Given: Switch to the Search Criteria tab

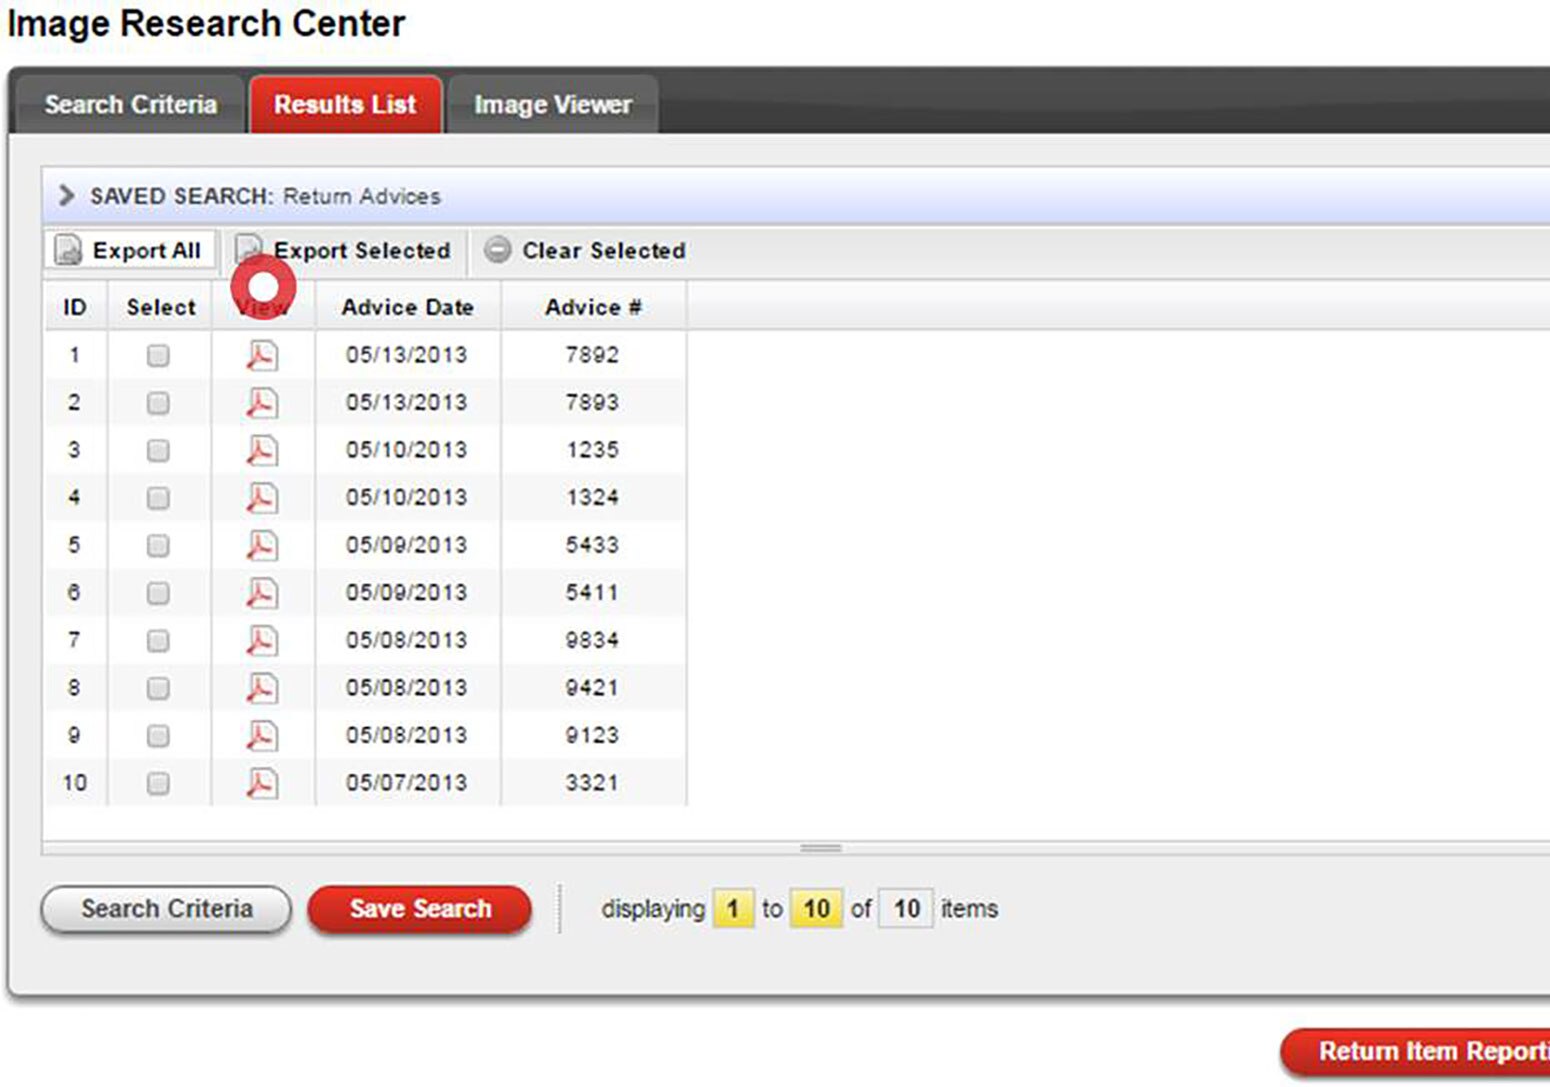Looking at the screenshot, I should point(130,105).
